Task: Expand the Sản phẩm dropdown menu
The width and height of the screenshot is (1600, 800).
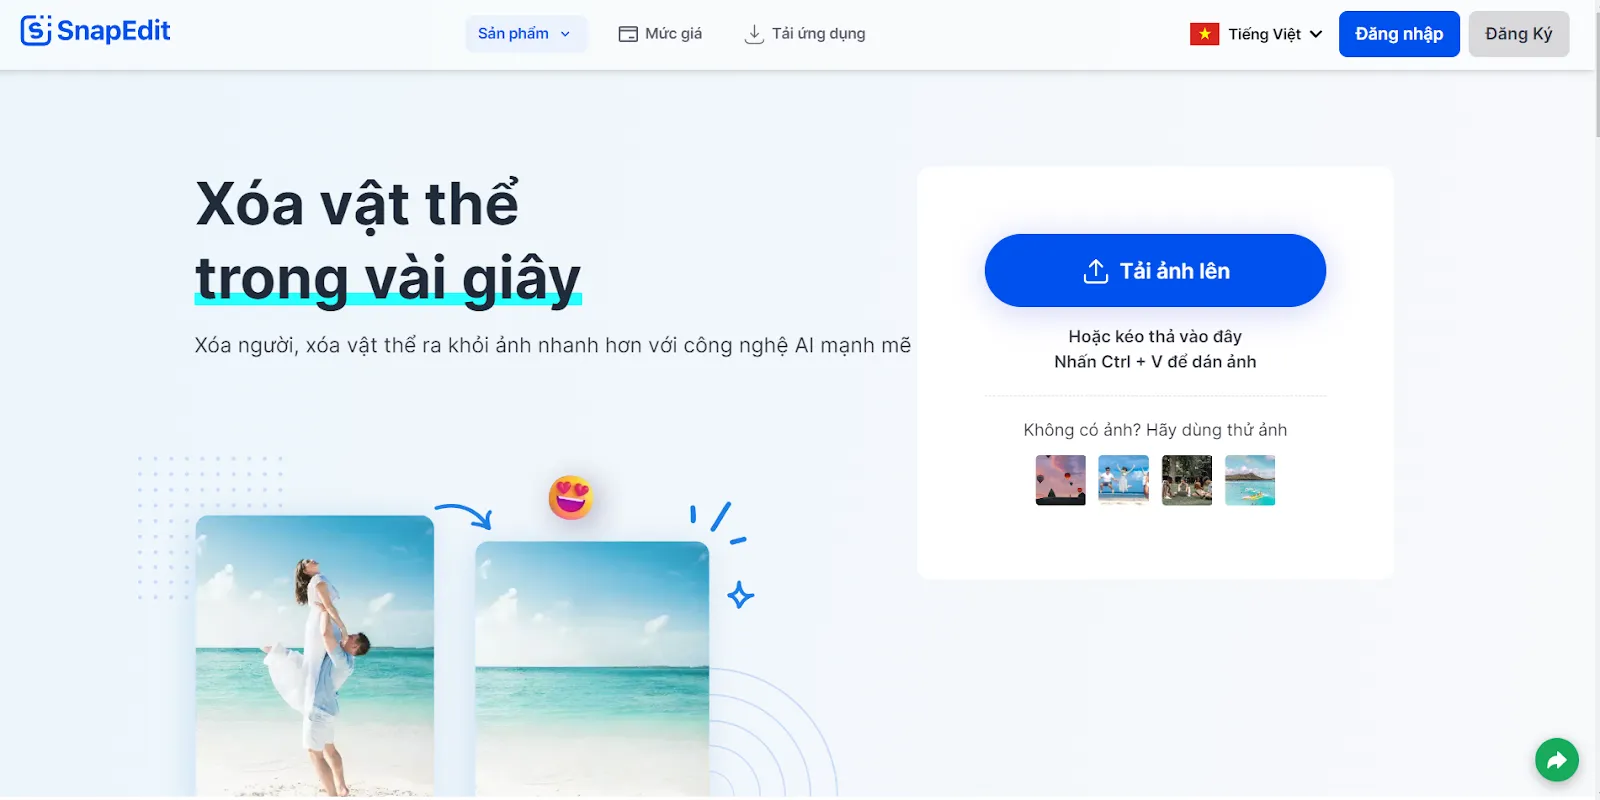Action: tap(526, 34)
